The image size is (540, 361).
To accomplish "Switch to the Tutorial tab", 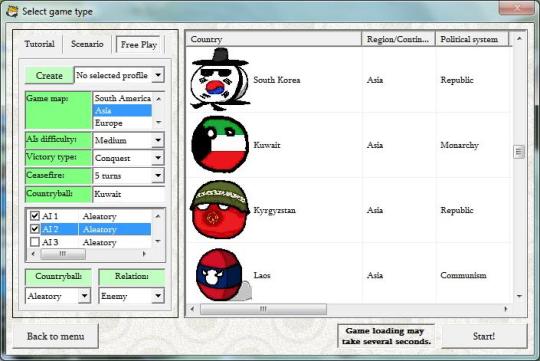I will pyautogui.click(x=39, y=44).
